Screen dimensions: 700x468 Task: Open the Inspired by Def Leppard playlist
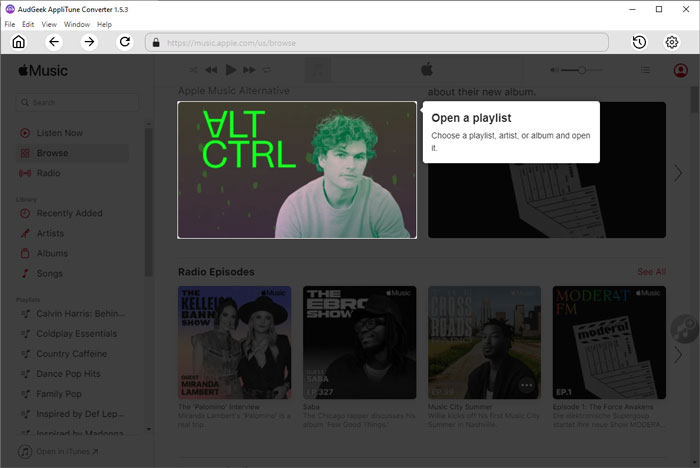[73, 414]
